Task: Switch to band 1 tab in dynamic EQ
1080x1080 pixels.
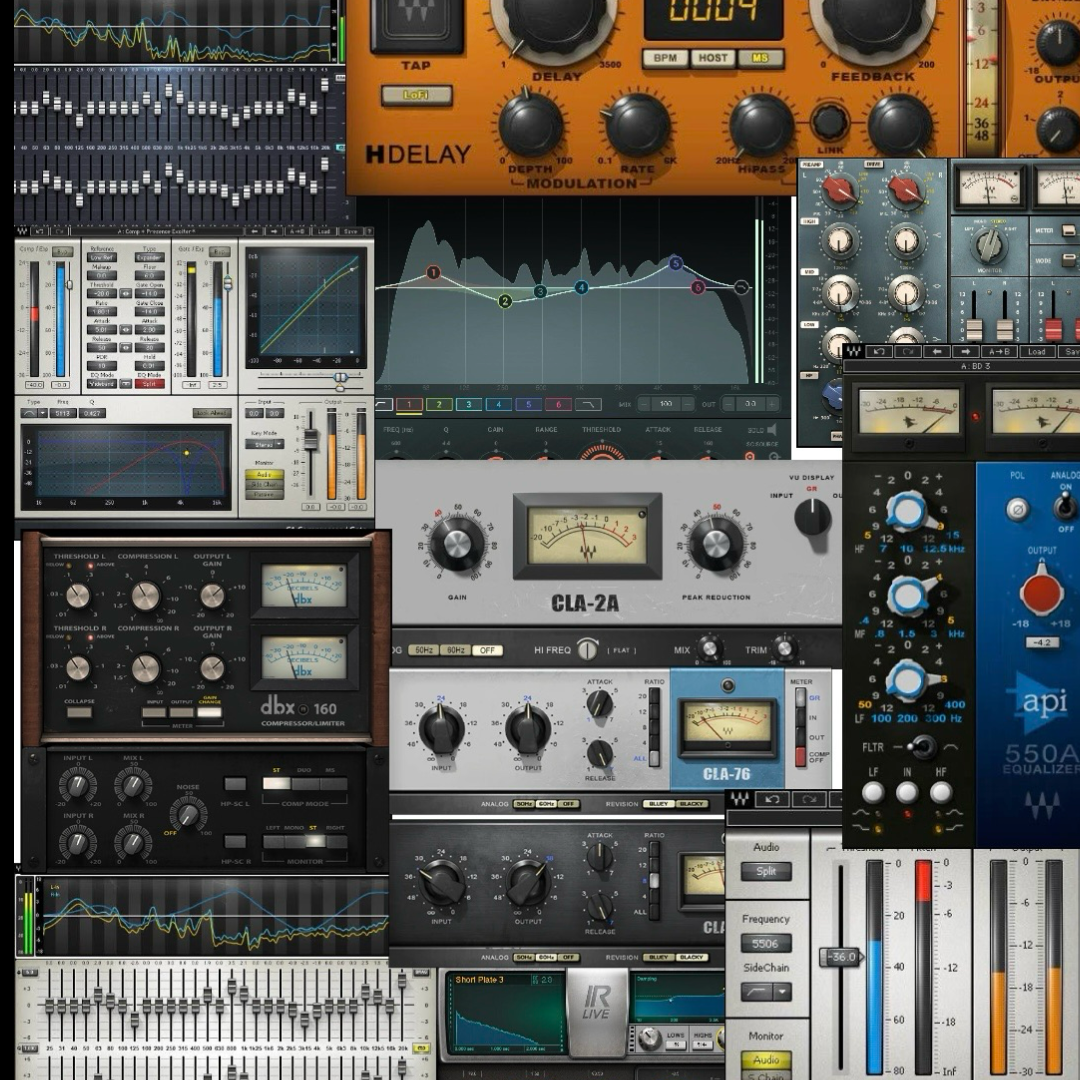Action: pos(409,404)
